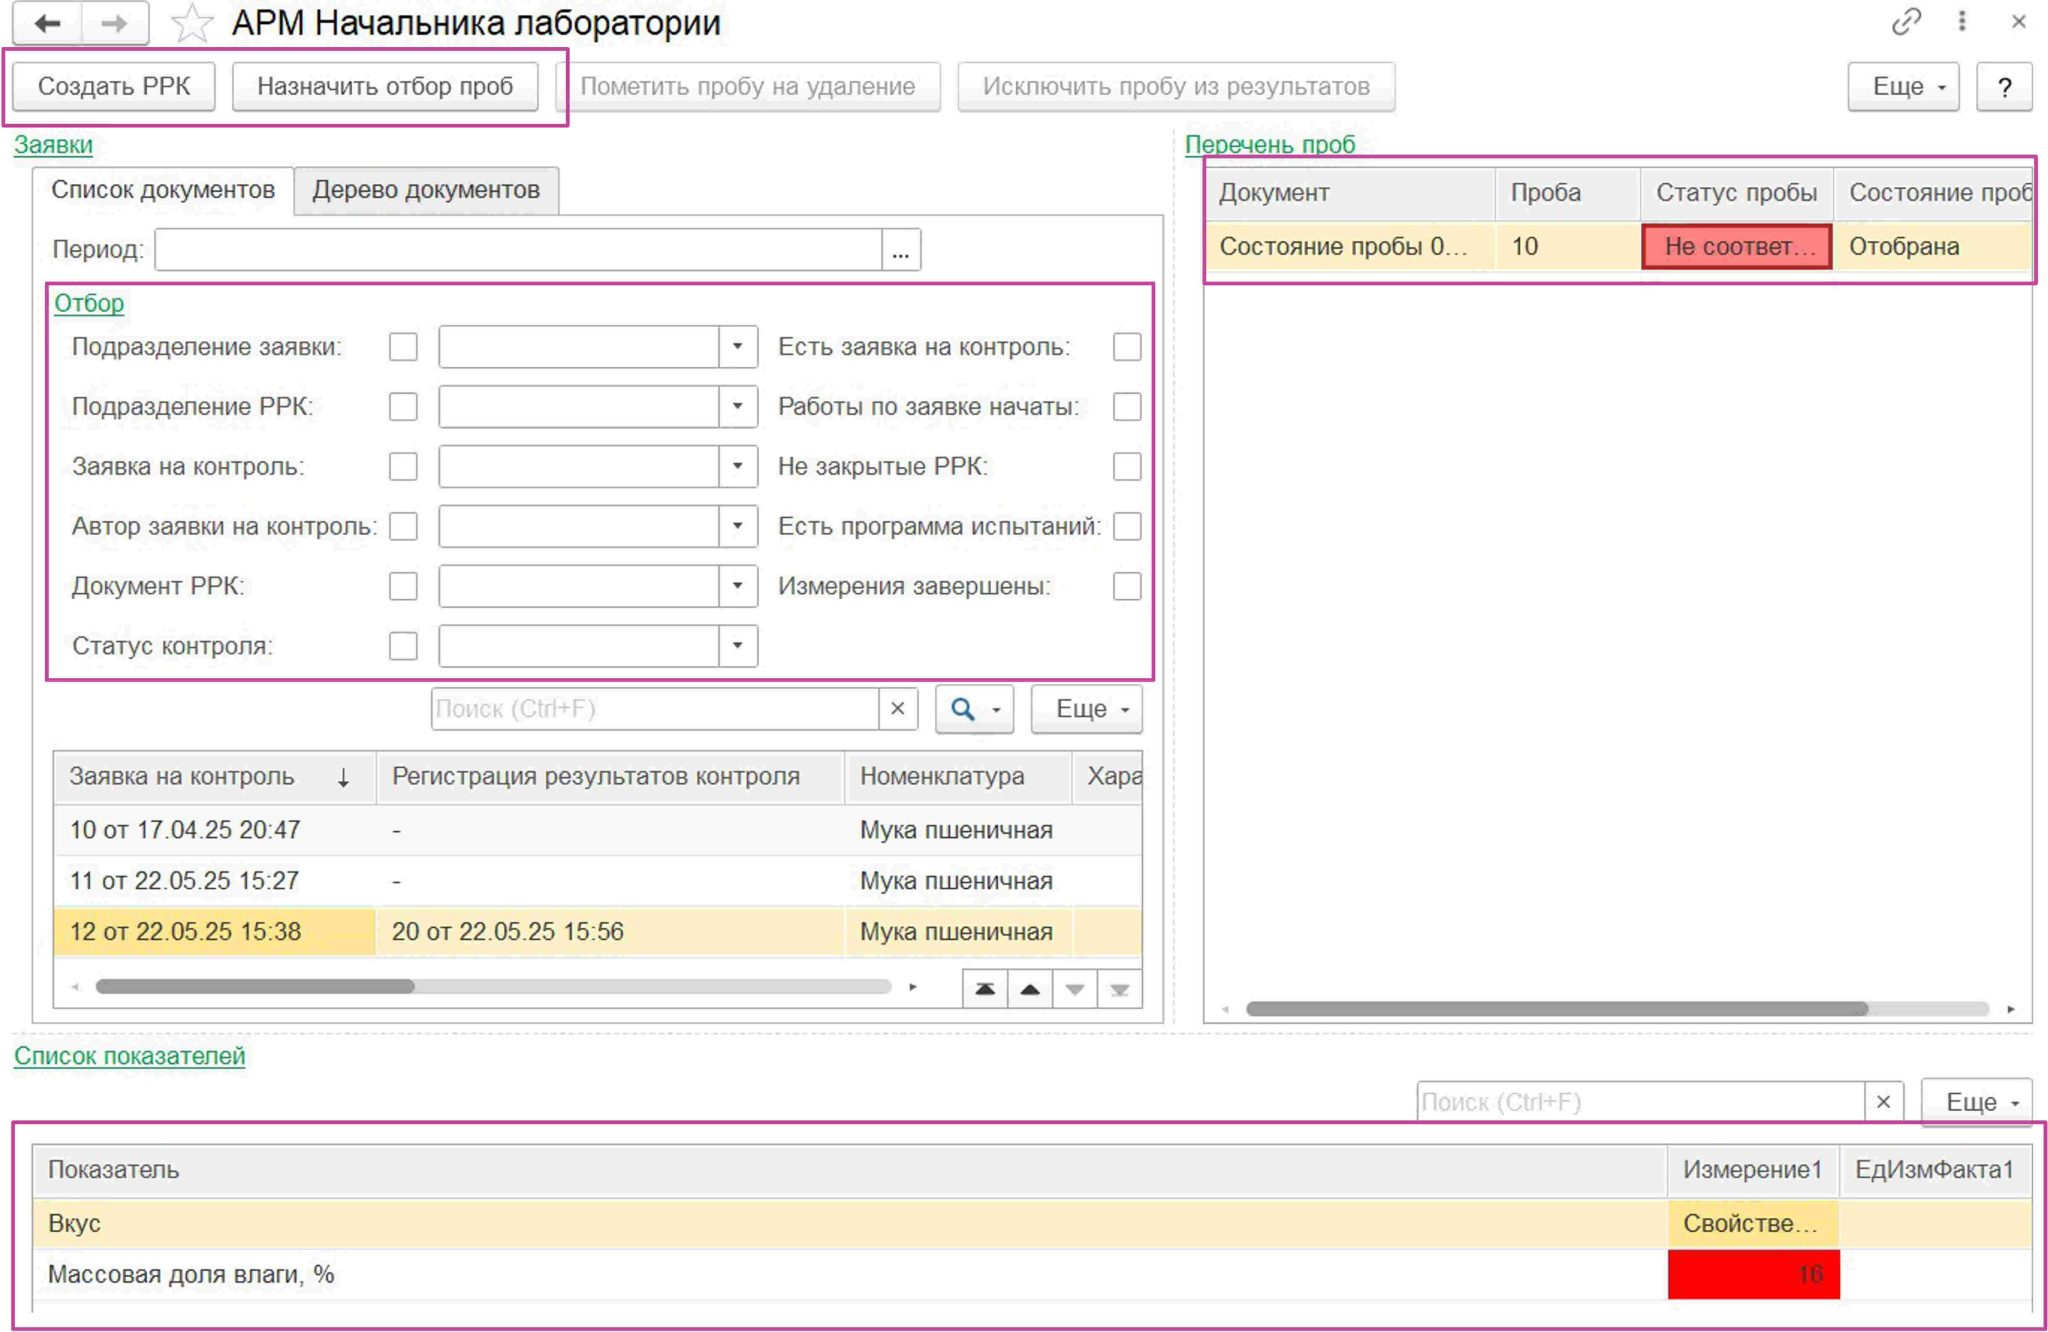The height and width of the screenshot is (1332, 2048).
Task: Switch to the Дерево документов tab
Action: click(426, 190)
